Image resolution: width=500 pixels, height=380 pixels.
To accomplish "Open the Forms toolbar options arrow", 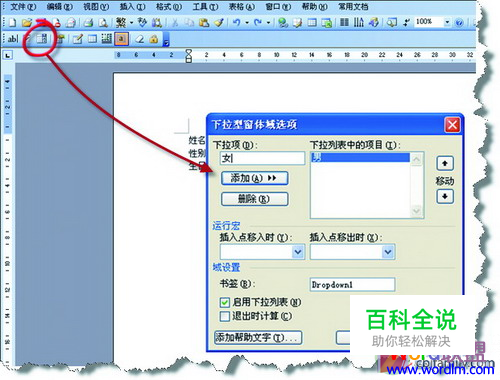I will tap(166, 40).
